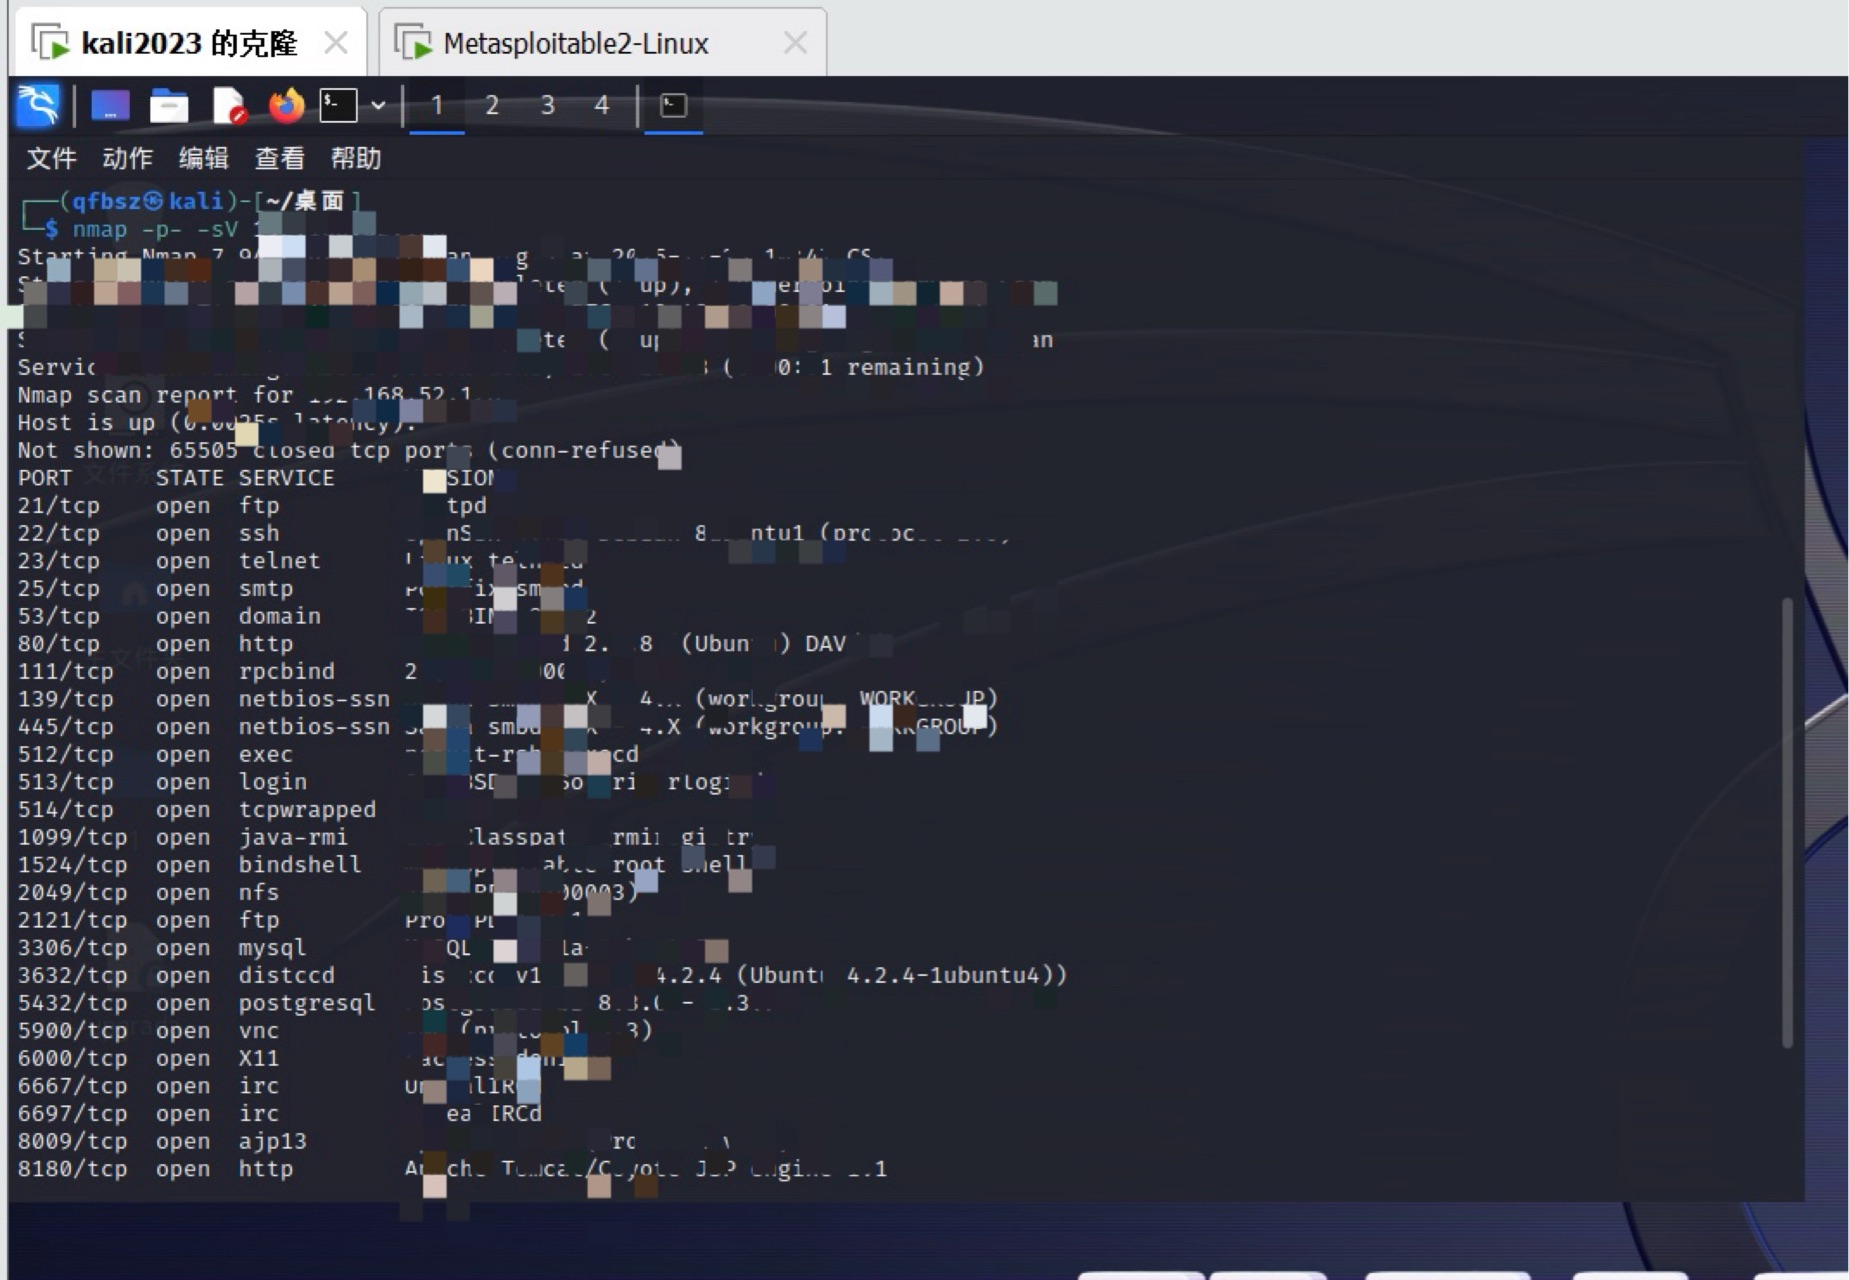Open the terminal launcher dropdown chevron
1849x1280 pixels.
tap(378, 105)
